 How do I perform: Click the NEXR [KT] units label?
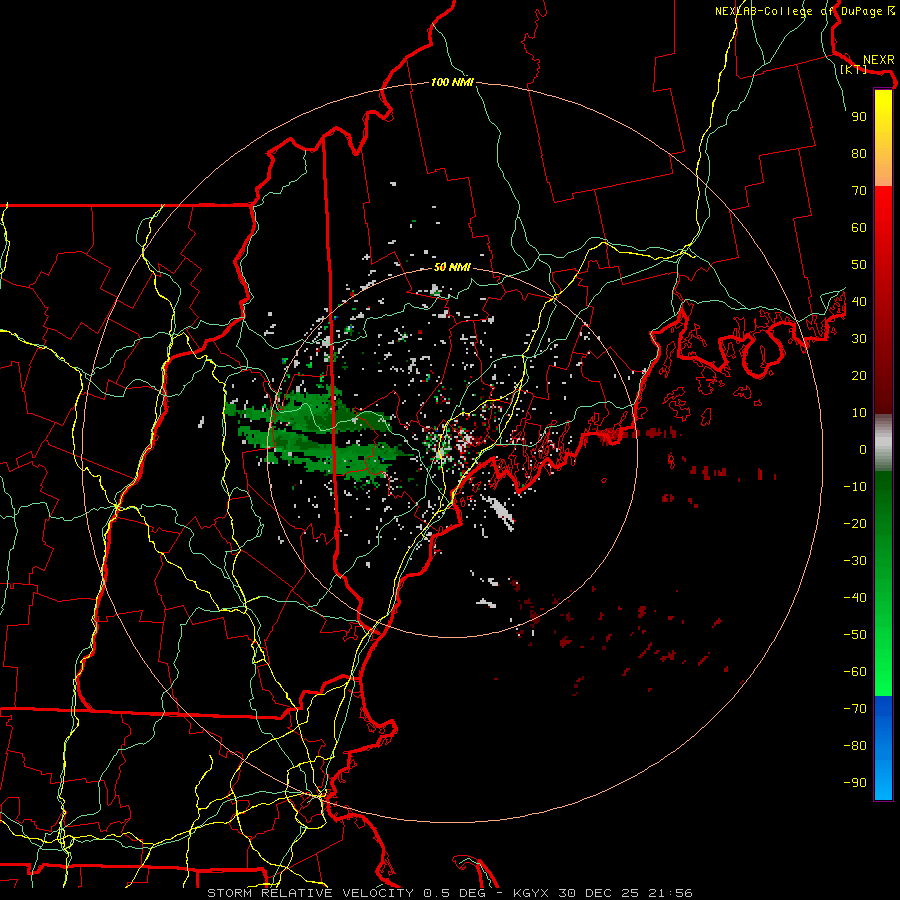867,64
